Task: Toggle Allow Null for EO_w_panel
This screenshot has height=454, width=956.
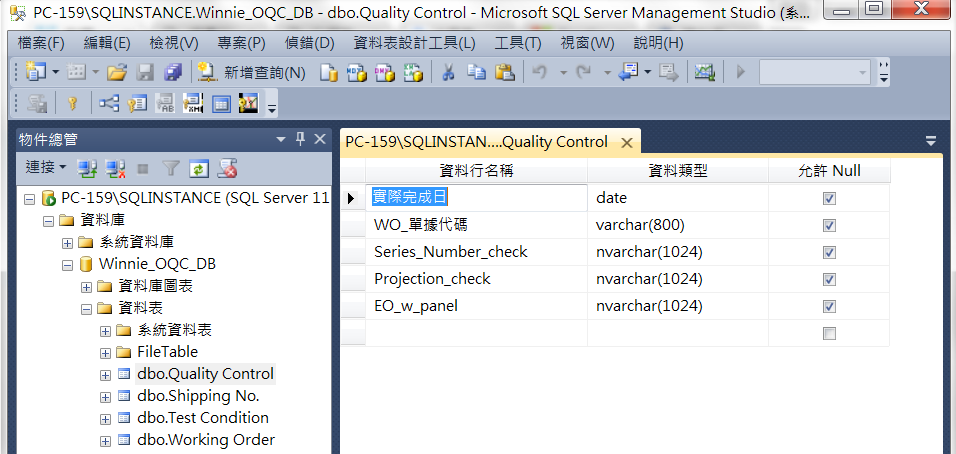Action: tap(829, 306)
